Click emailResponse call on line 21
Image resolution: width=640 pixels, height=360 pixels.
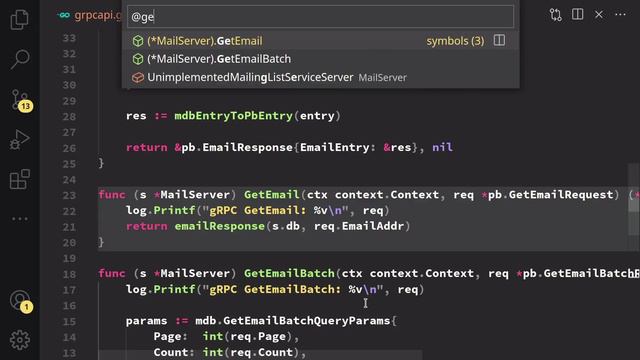(220, 226)
